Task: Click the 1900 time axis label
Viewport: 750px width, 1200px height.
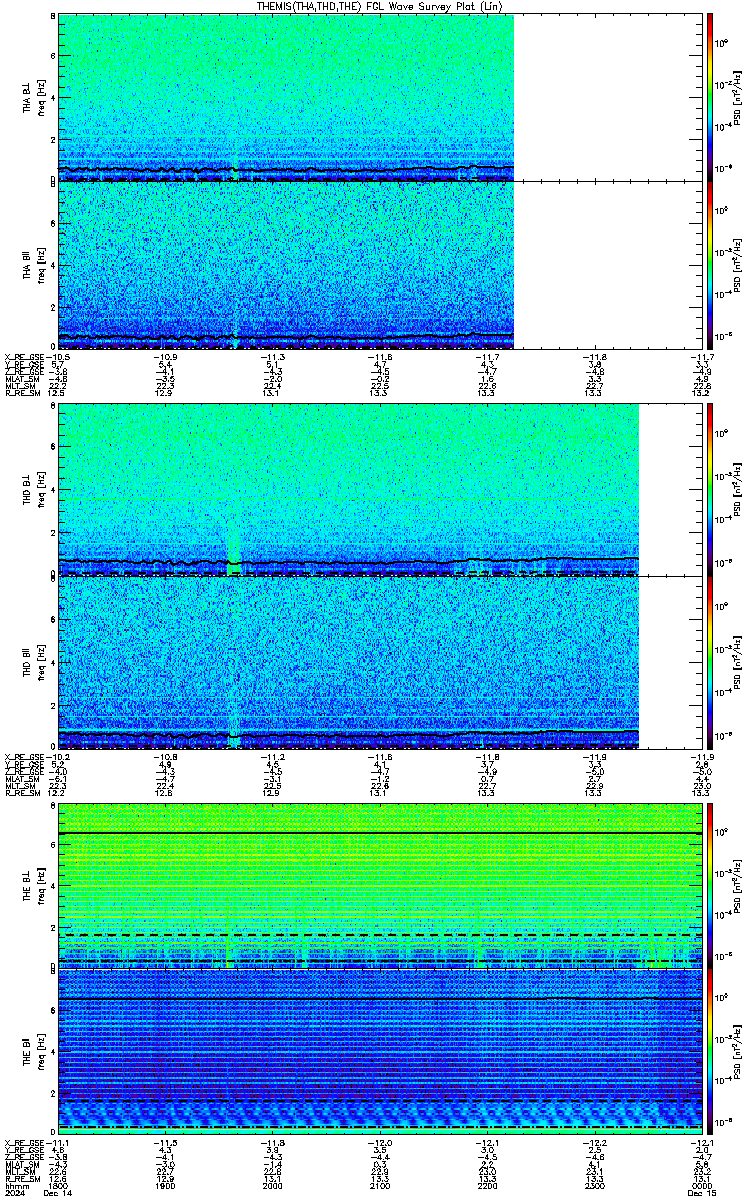Action: click(x=165, y=1185)
